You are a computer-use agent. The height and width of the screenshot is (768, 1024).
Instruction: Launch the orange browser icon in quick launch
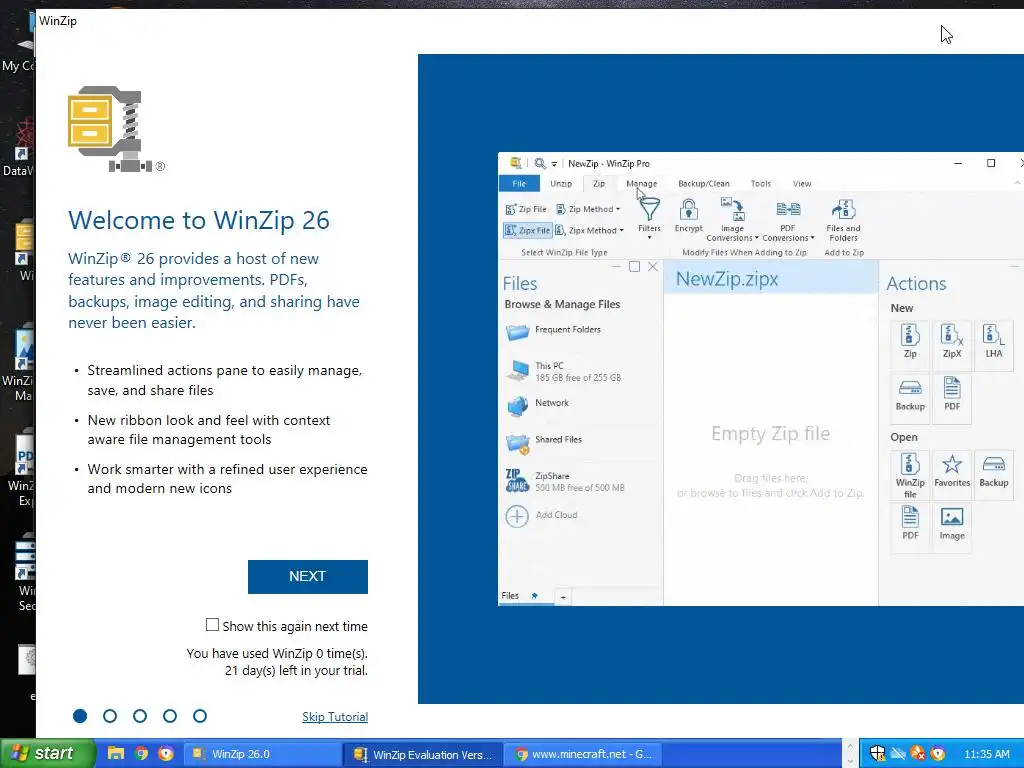(166, 754)
